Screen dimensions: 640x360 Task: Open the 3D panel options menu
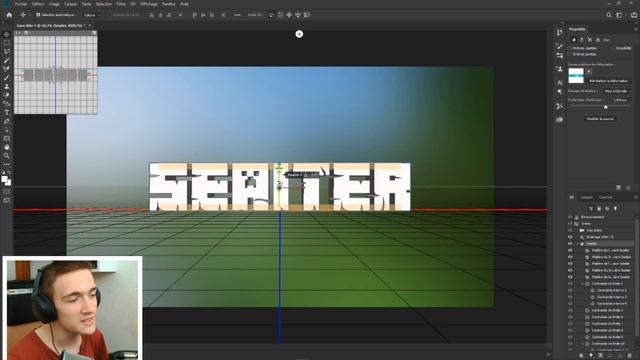(x=636, y=197)
